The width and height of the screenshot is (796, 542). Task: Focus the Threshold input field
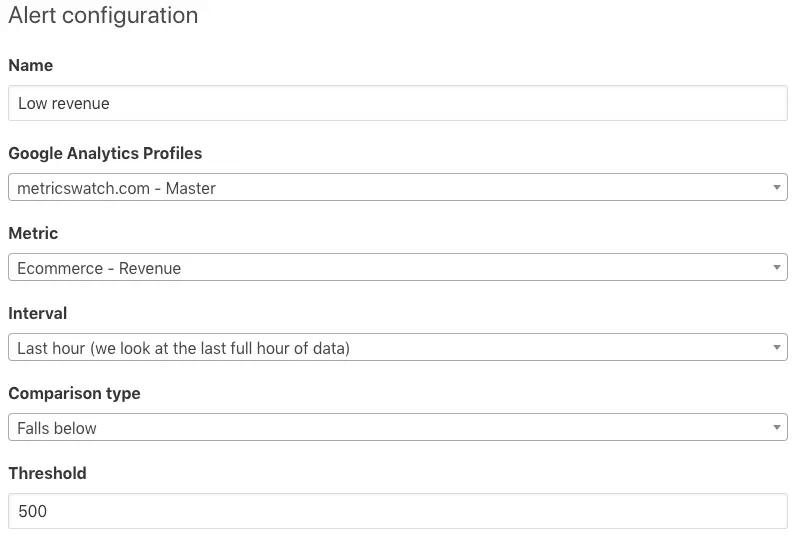tap(397, 511)
